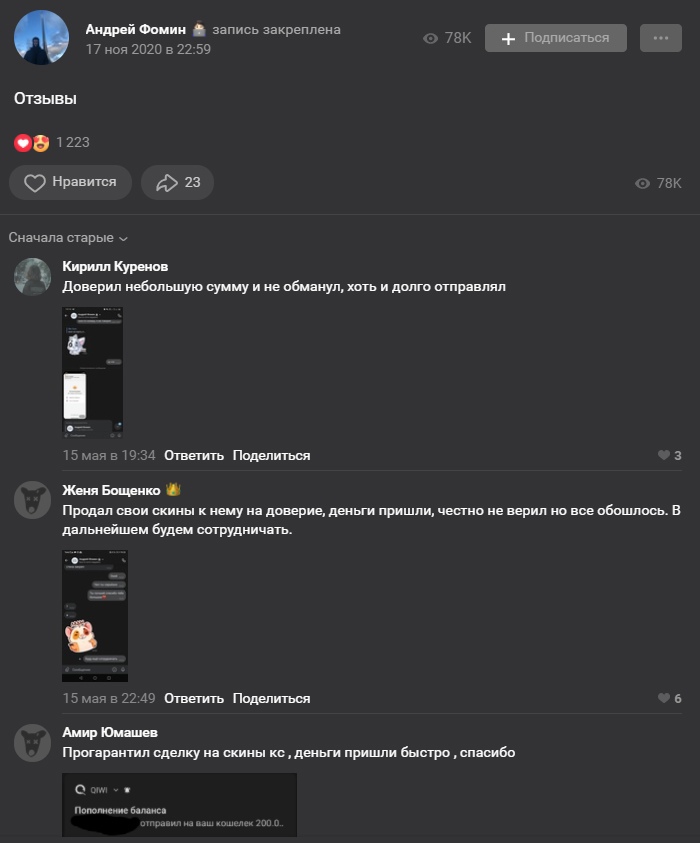This screenshot has height=843, width=700.
Task: Click Поделиться under Кирилл Куренов's comment
Action: pyautogui.click(x=272, y=455)
